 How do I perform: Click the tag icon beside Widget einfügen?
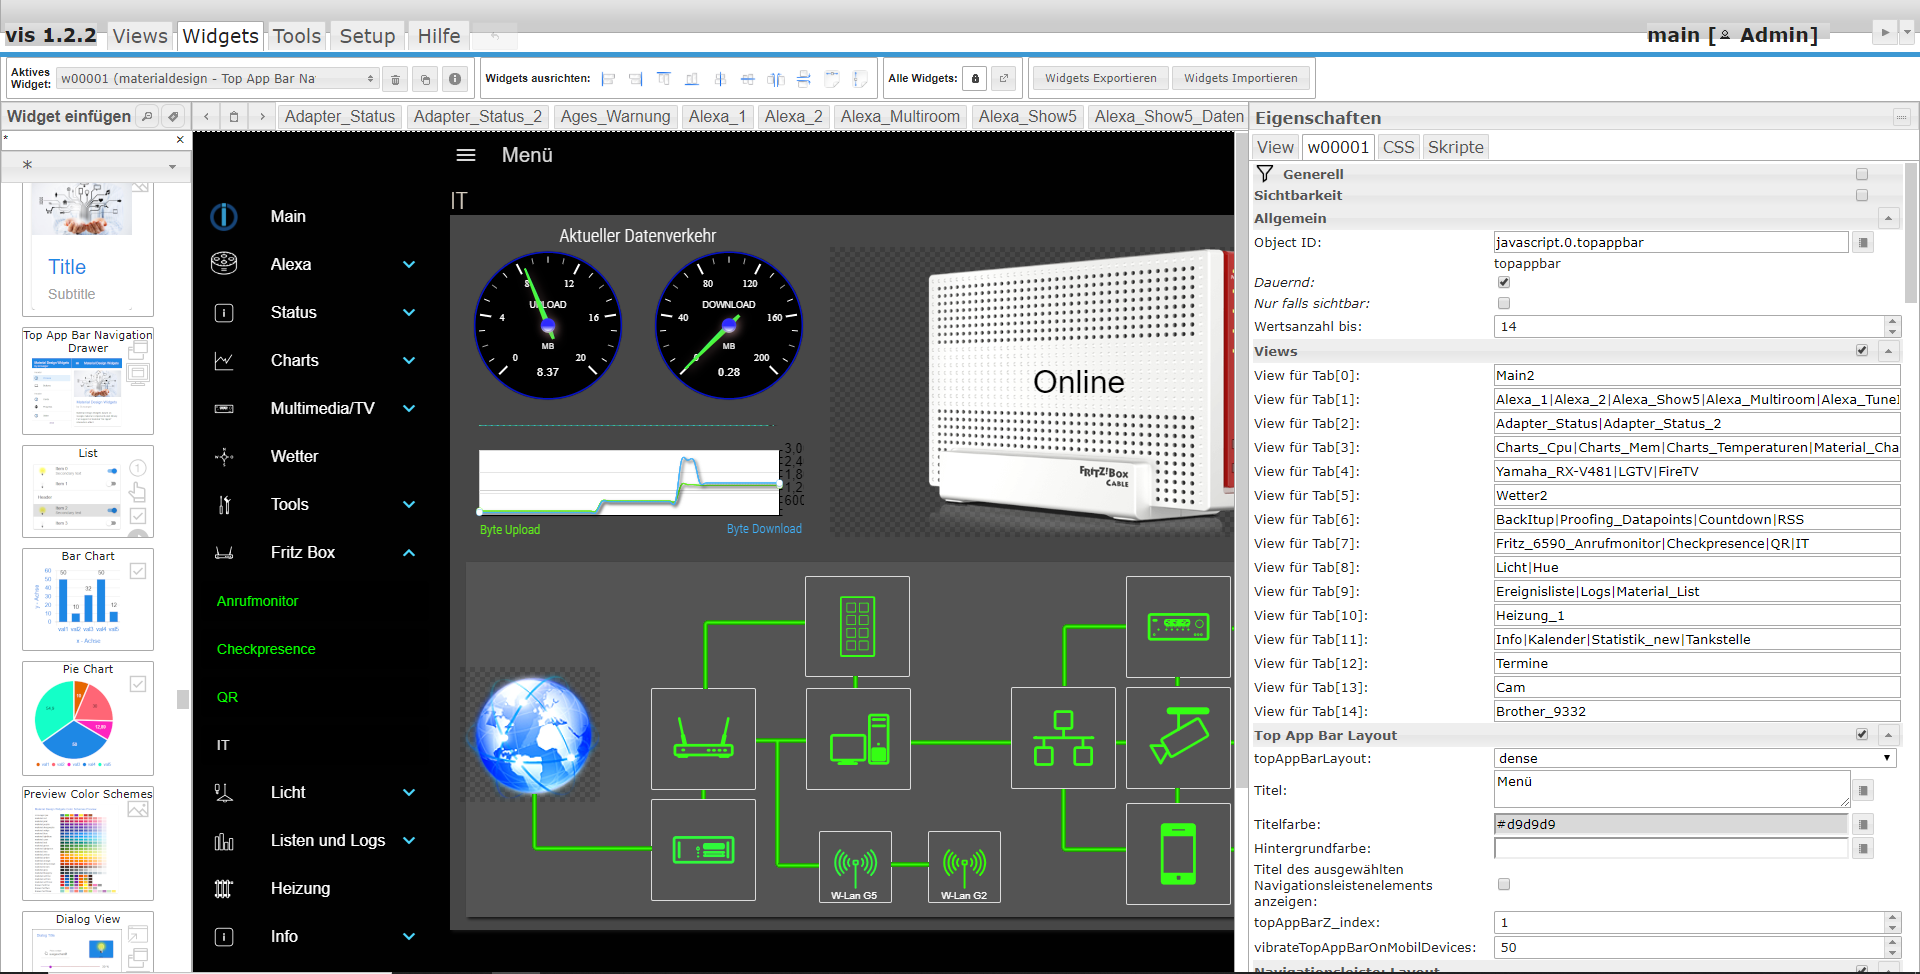[x=173, y=116]
